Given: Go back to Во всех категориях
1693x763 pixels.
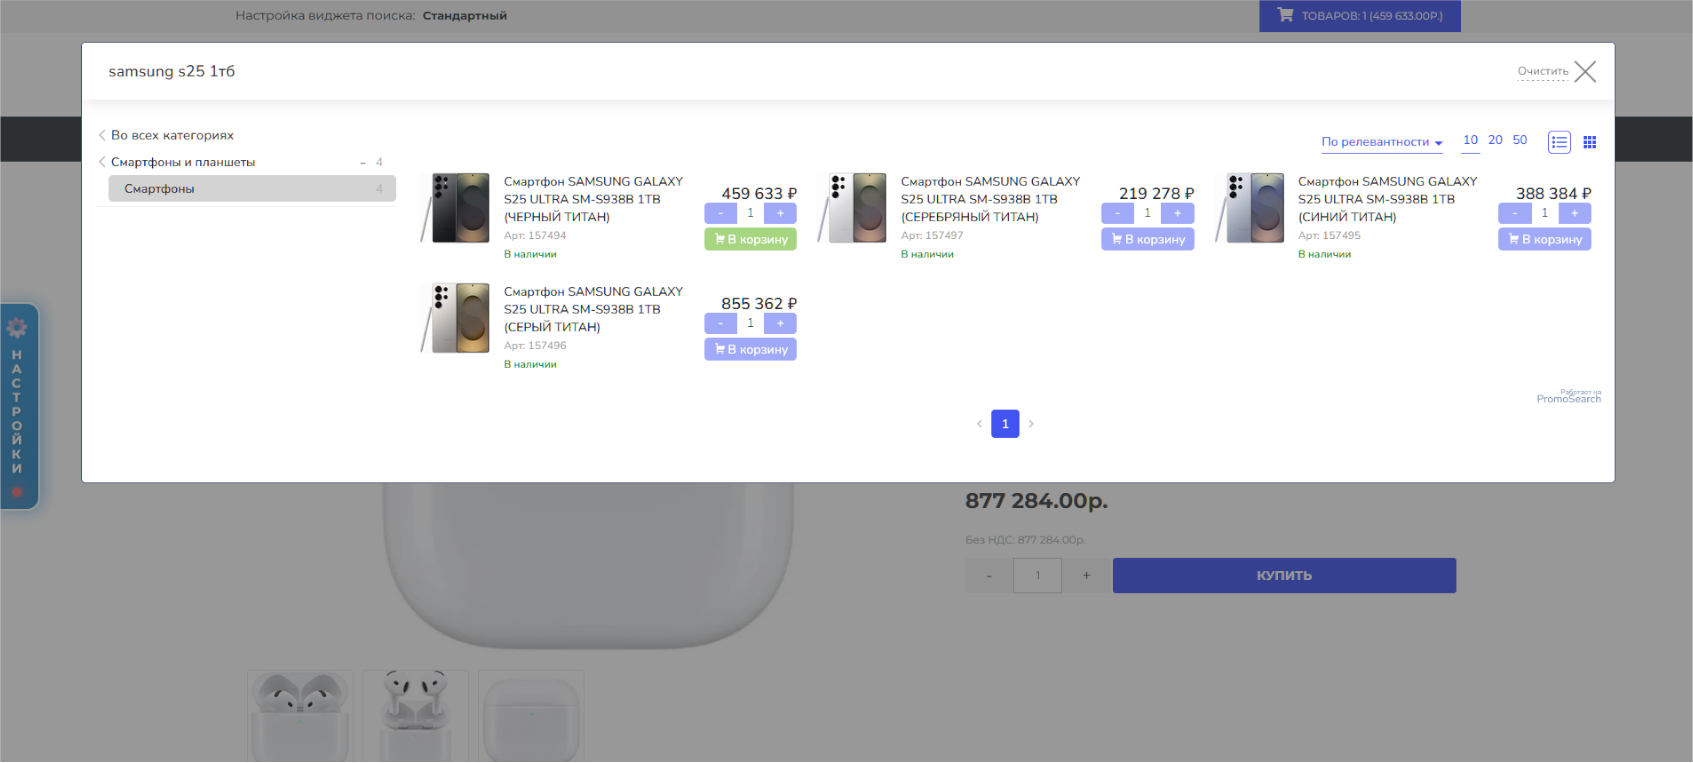Looking at the screenshot, I should tap(171, 135).
